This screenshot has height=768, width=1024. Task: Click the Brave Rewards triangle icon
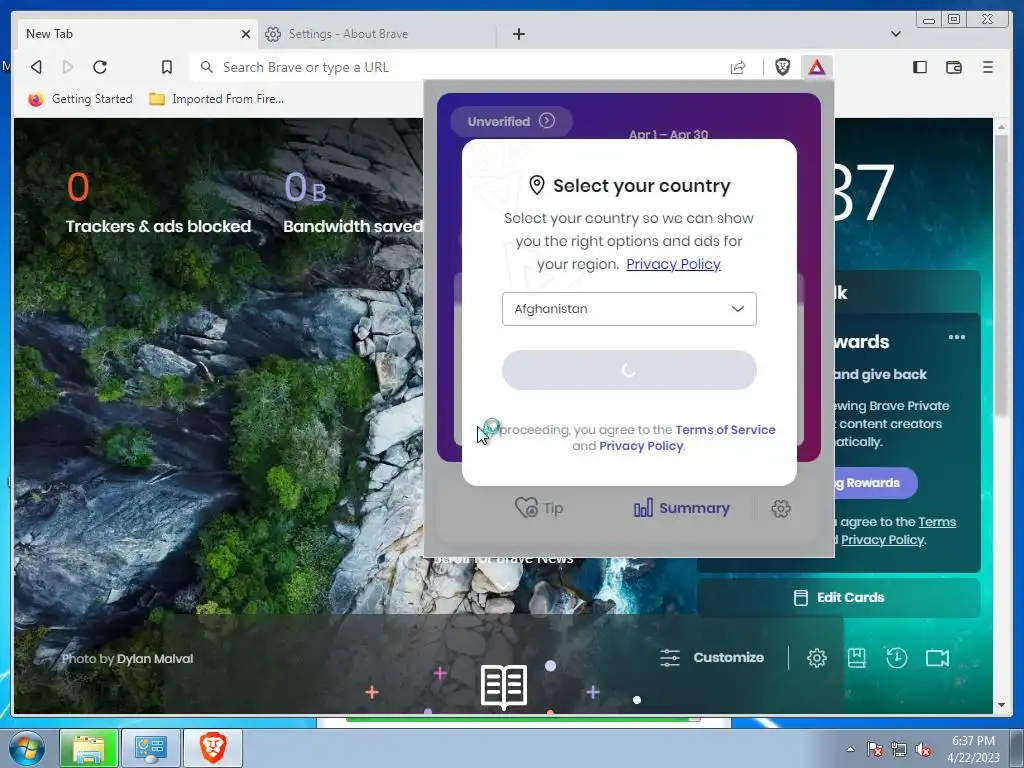[x=816, y=67]
